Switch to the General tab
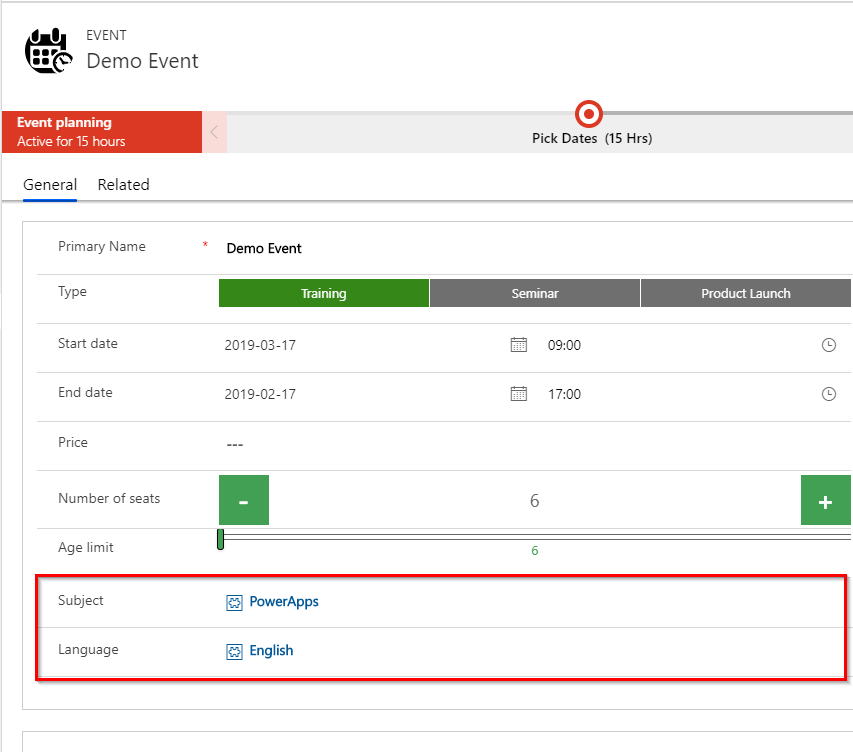 point(50,185)
